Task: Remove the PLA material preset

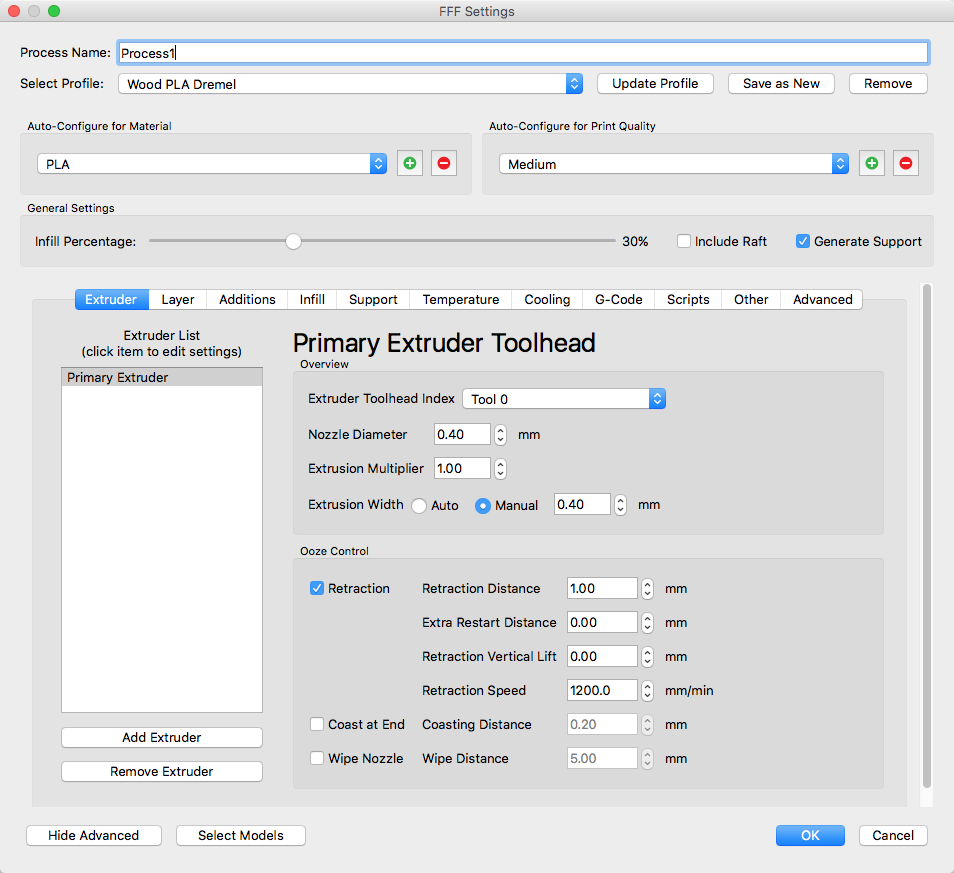Action: (x=444, y=164)
